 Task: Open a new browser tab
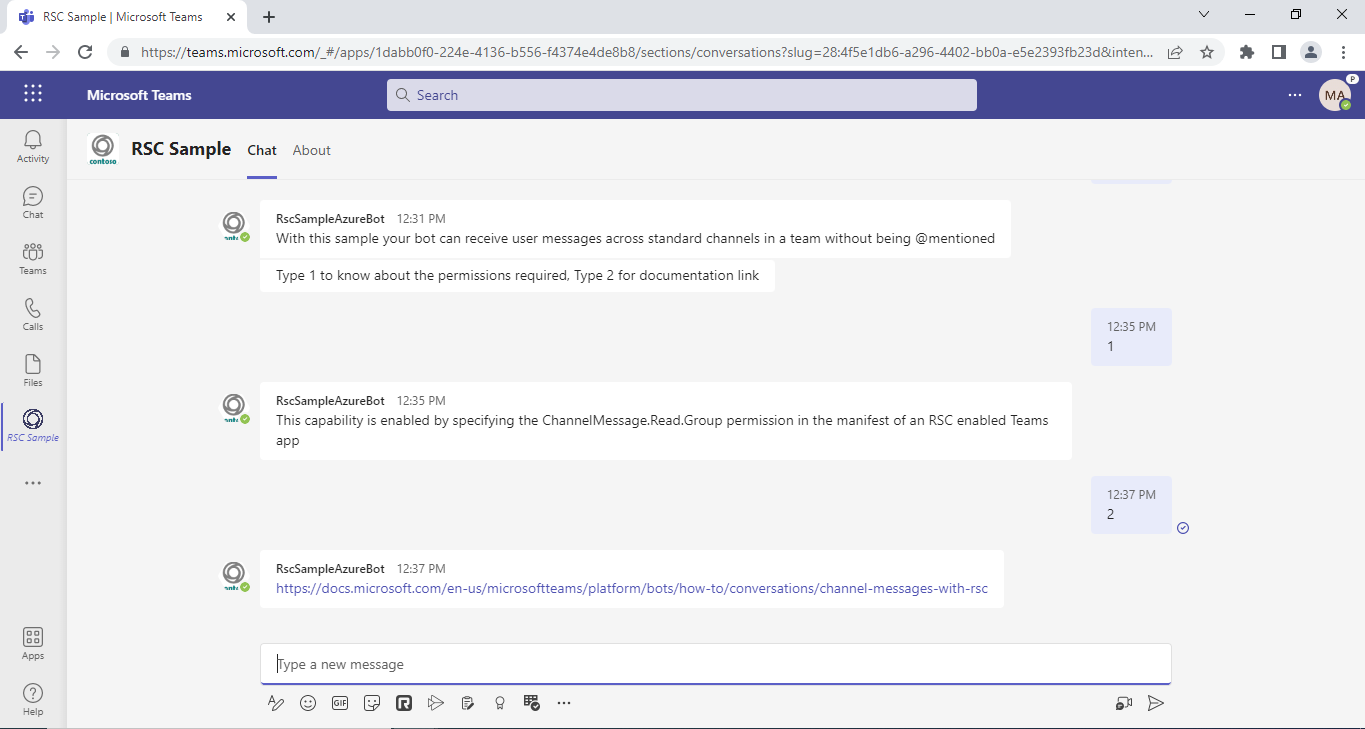click(x=269, y=17)
